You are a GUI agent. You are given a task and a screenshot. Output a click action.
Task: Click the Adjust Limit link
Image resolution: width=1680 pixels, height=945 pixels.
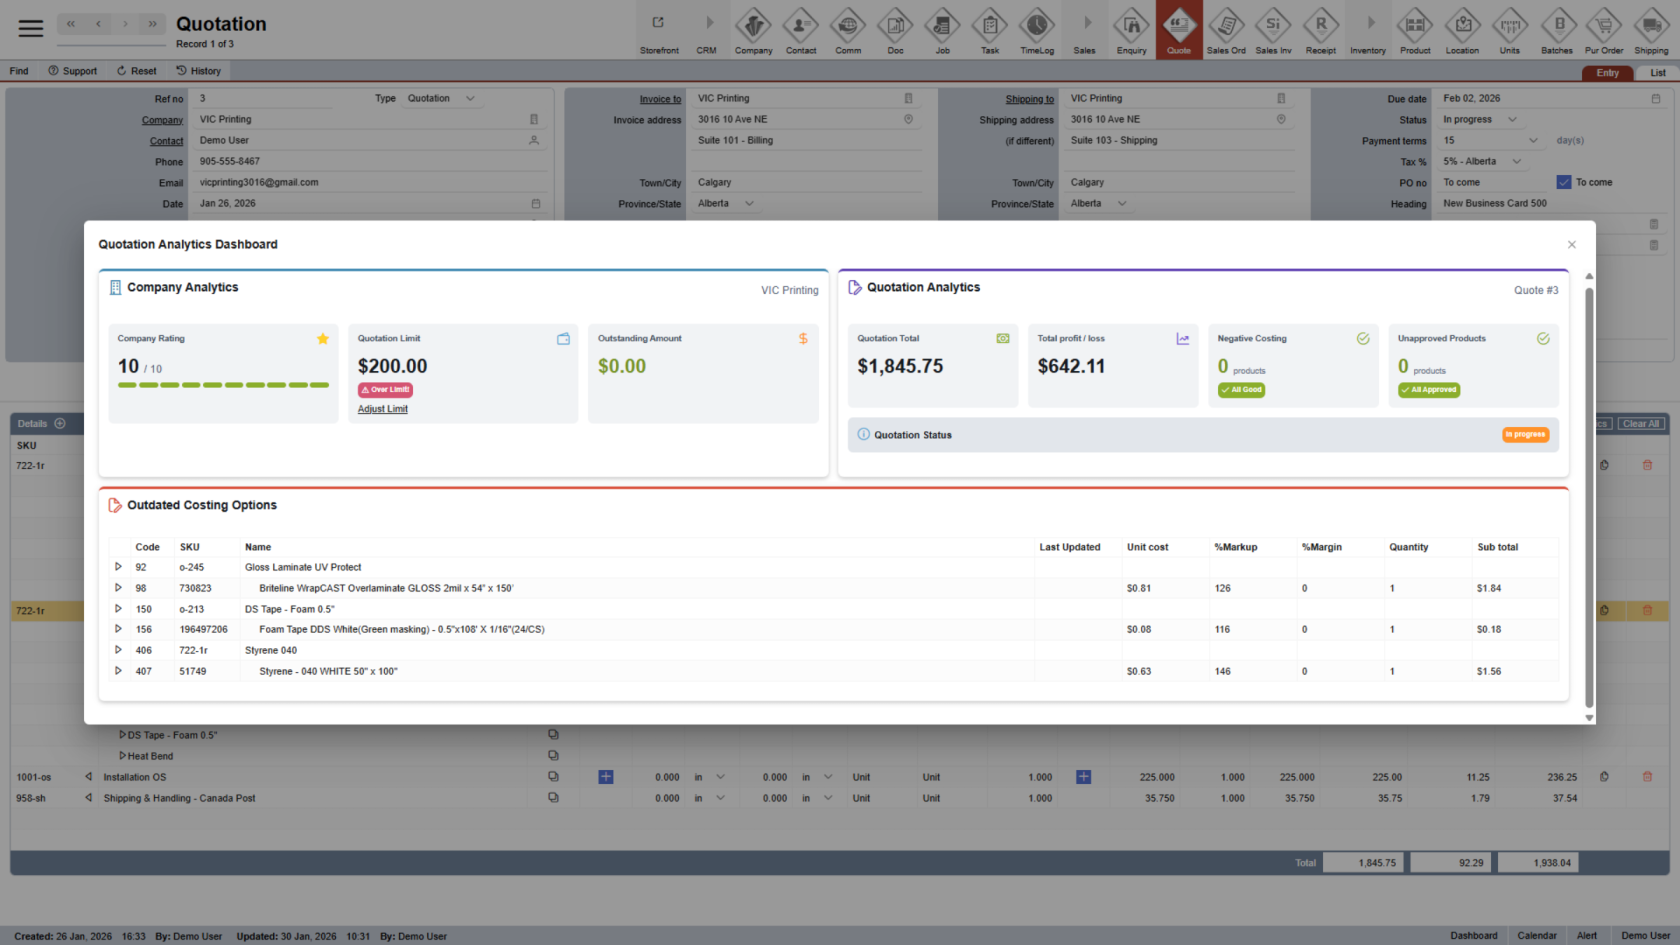[x=383, y=409]
